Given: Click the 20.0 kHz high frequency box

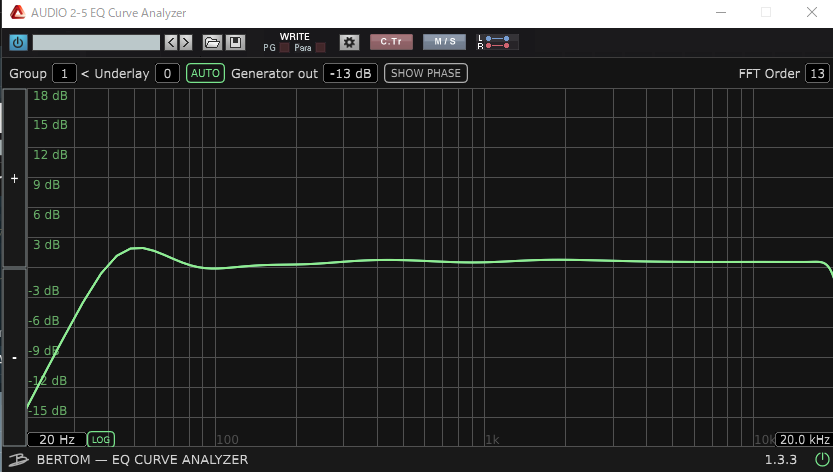Looking at the screenshot, I should (804, 440).
